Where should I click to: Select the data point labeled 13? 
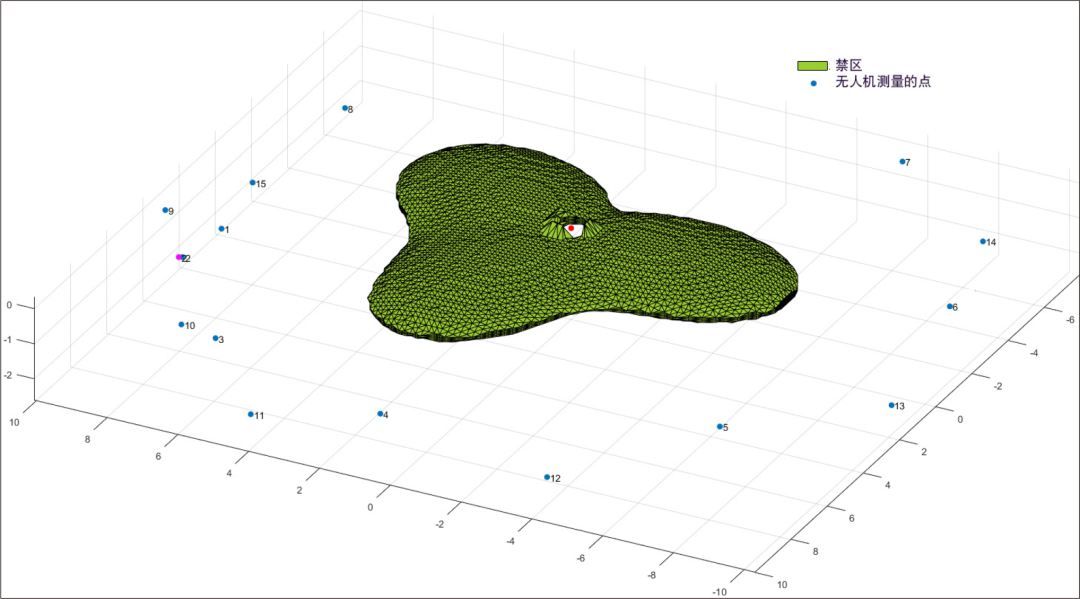point(891,405)
